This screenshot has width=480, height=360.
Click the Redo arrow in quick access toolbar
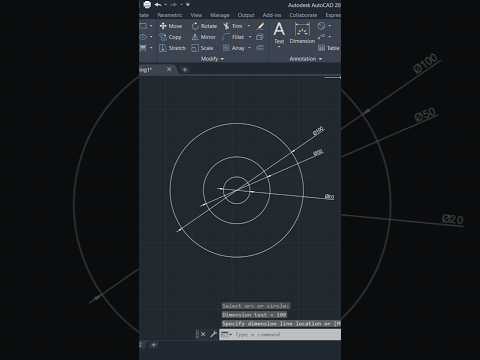coord(174,5)
